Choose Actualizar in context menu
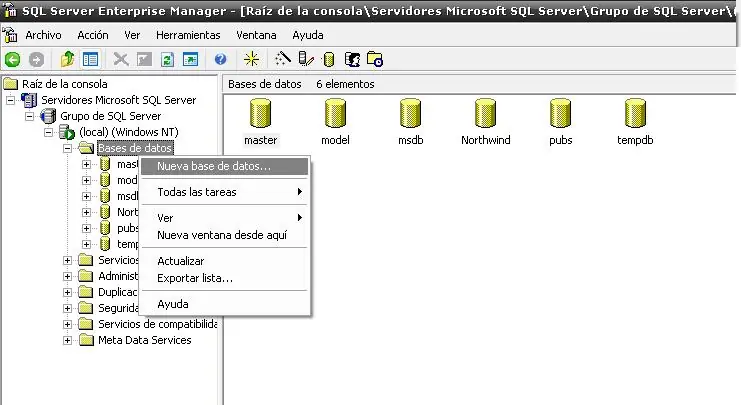The image size is (741, 405). point(224,261)
